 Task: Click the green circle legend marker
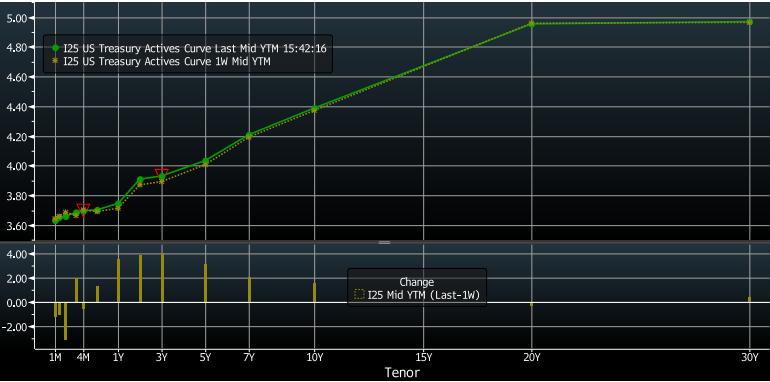coord(55,48)
